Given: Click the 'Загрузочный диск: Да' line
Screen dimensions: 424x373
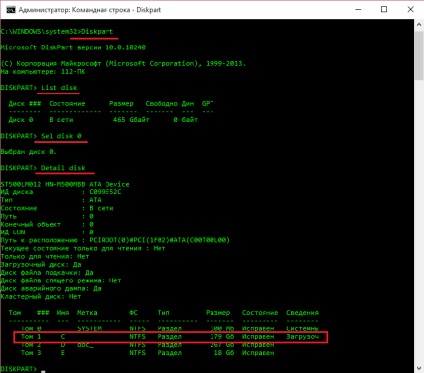Looking at the screenshot, I should (41, 264).
